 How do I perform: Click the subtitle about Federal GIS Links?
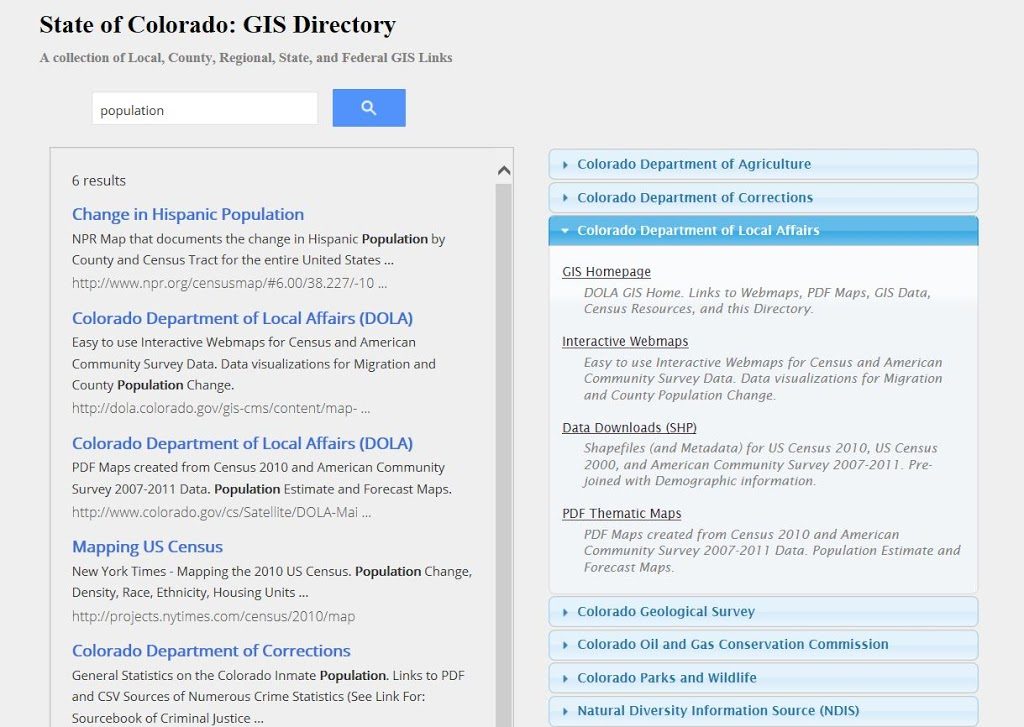coord(246,57)
